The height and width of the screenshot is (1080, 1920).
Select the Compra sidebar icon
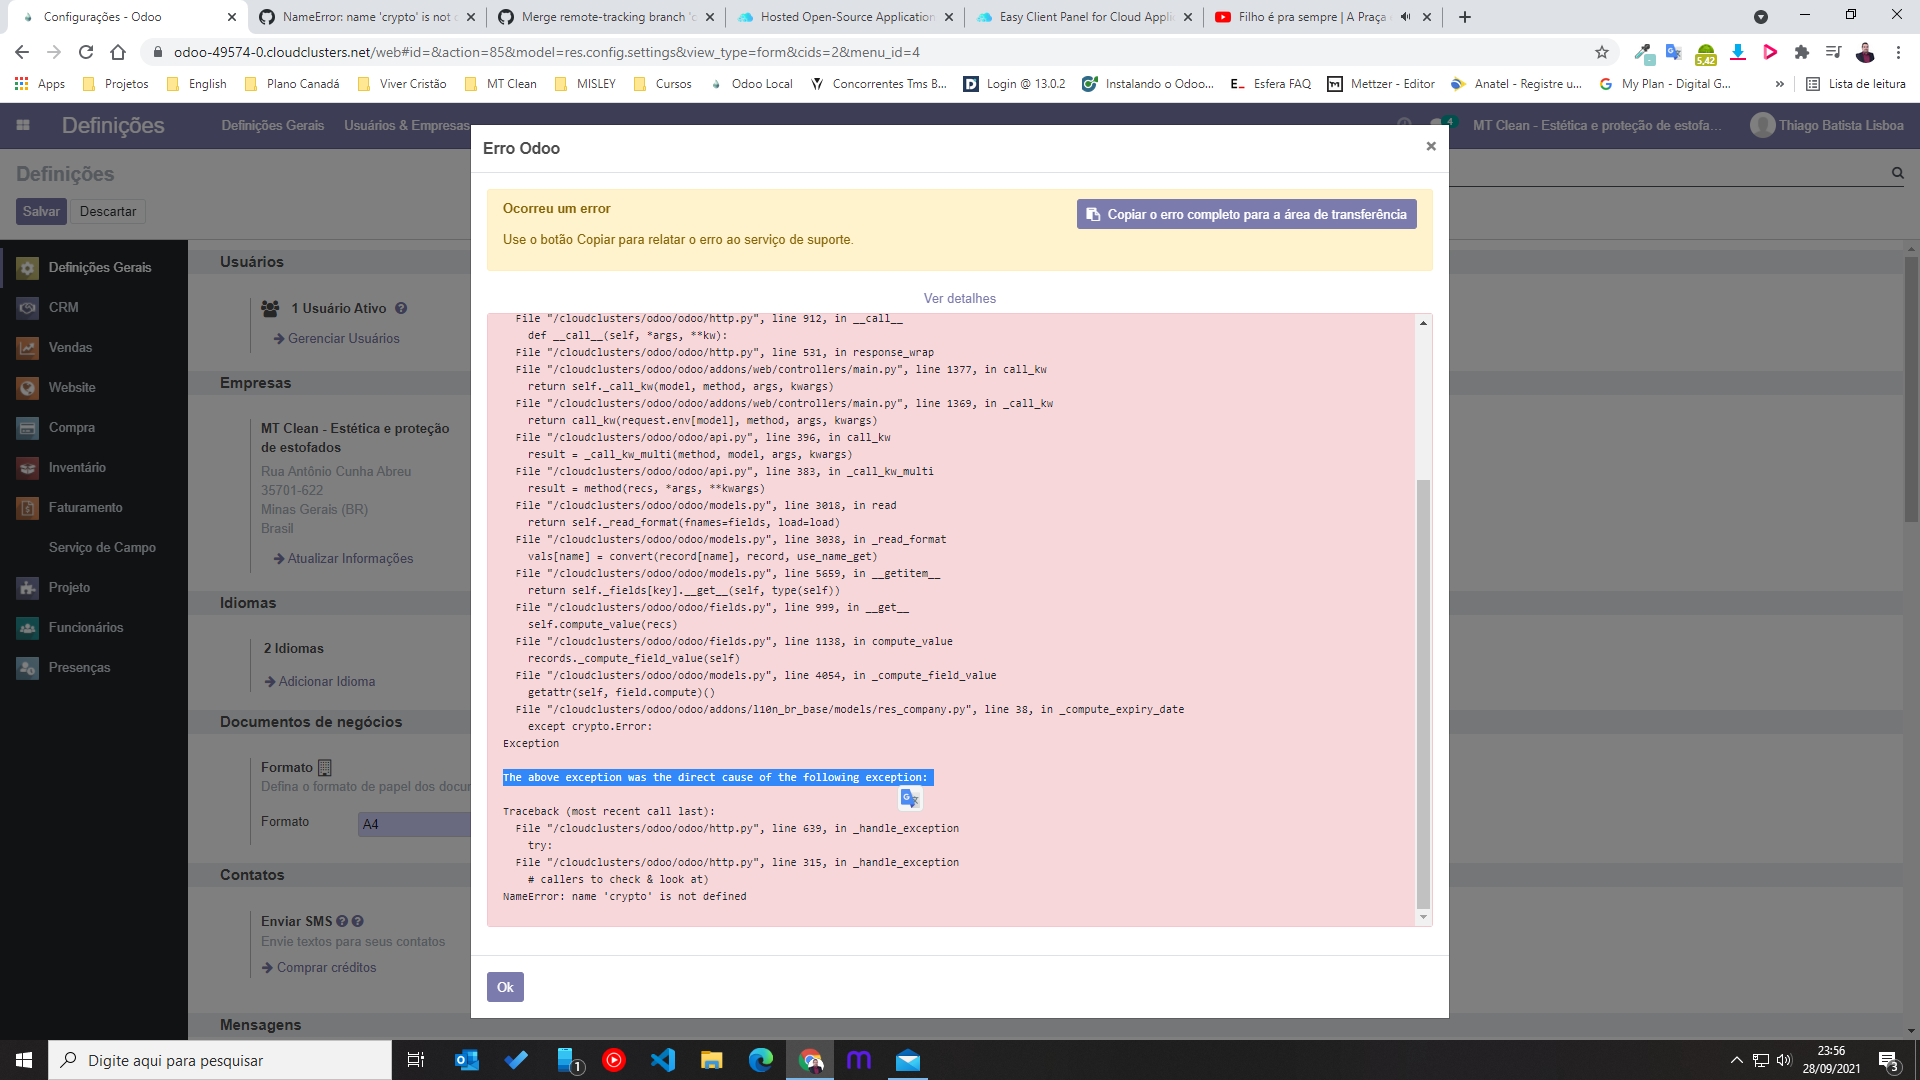click(26, 427)
